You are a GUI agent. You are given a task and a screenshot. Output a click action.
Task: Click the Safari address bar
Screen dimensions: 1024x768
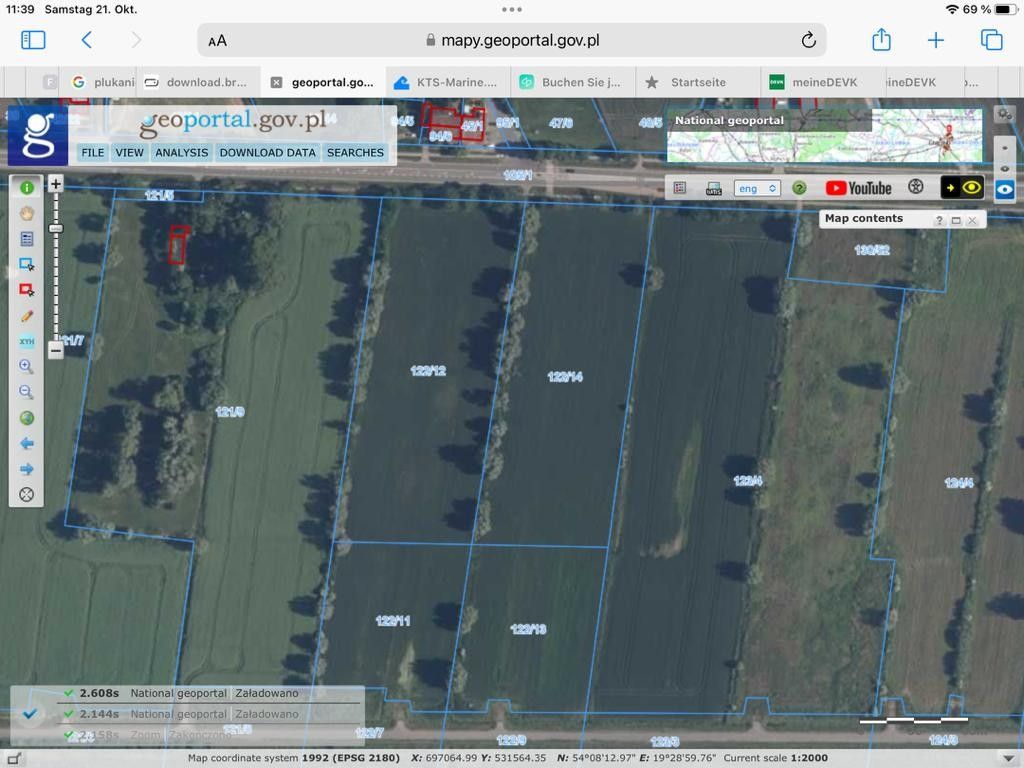coord(511,40)
